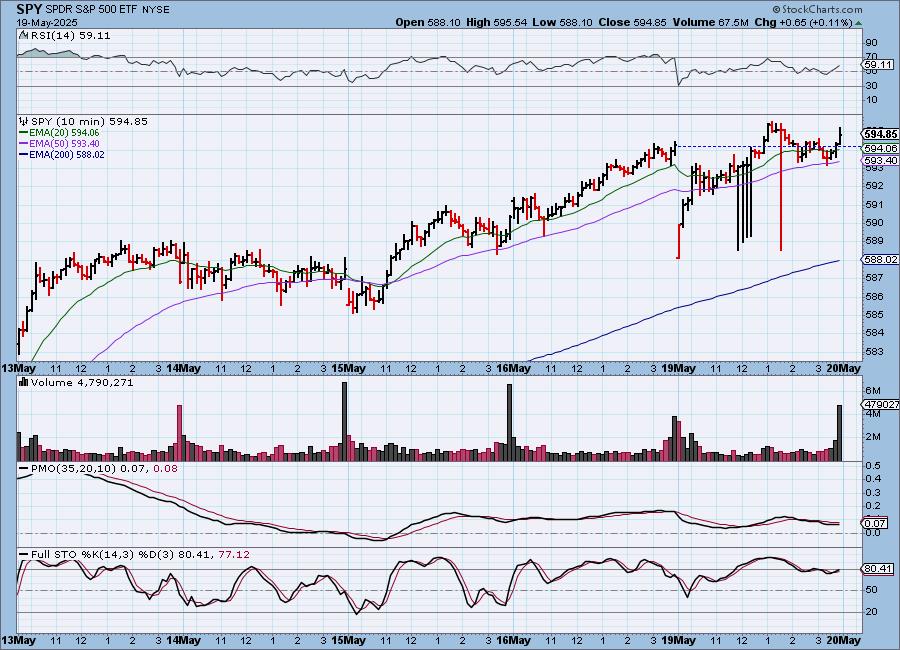The height and width of the screenshot is (650, 900).
Task: Click the 80.41 tag on the stochastic axis
Action: point(879,569)
